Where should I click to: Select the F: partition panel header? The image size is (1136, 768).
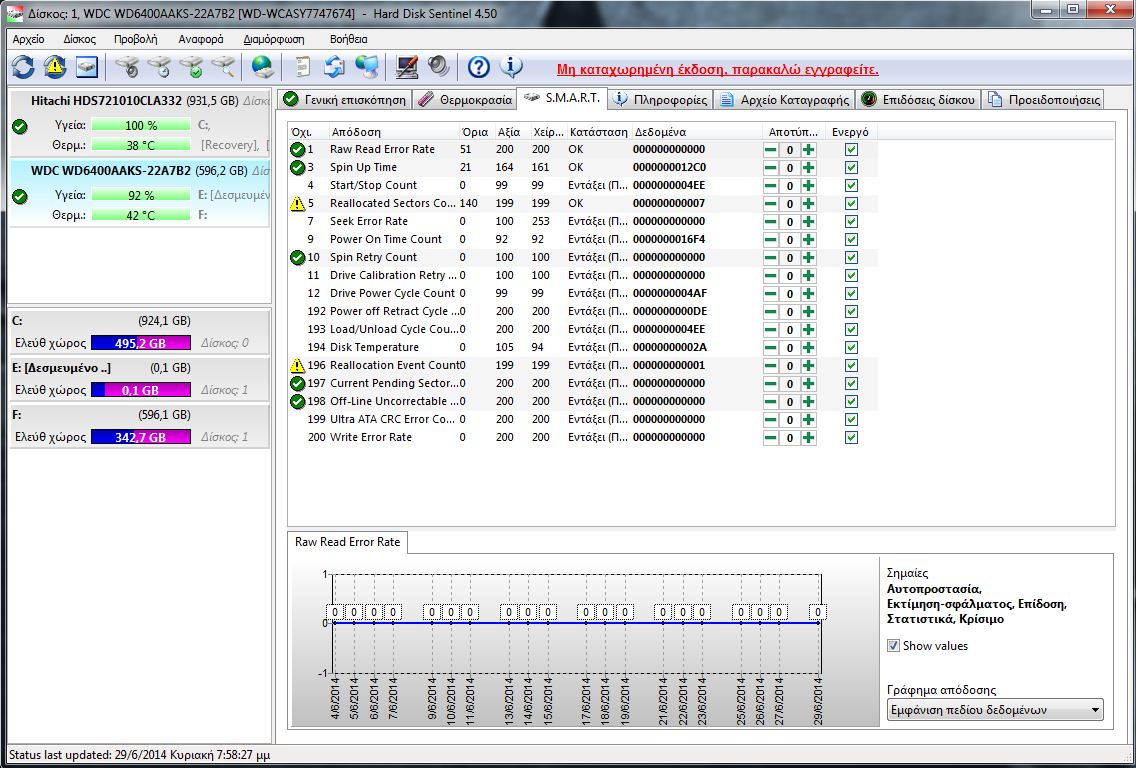point(139,415)
